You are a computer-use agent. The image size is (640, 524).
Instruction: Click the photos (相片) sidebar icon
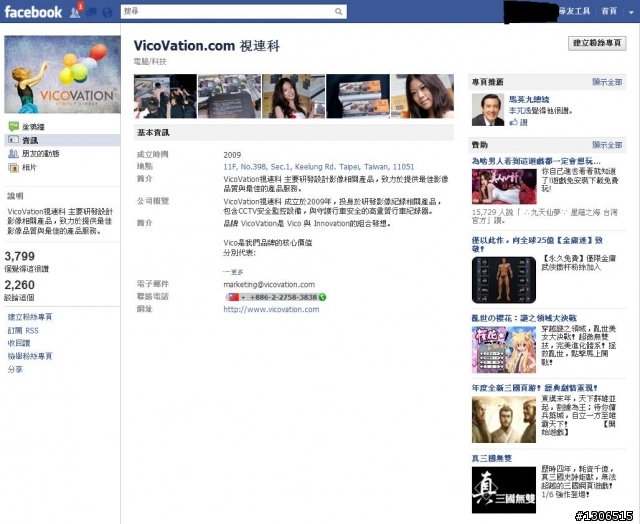click(x=13, y=167)
